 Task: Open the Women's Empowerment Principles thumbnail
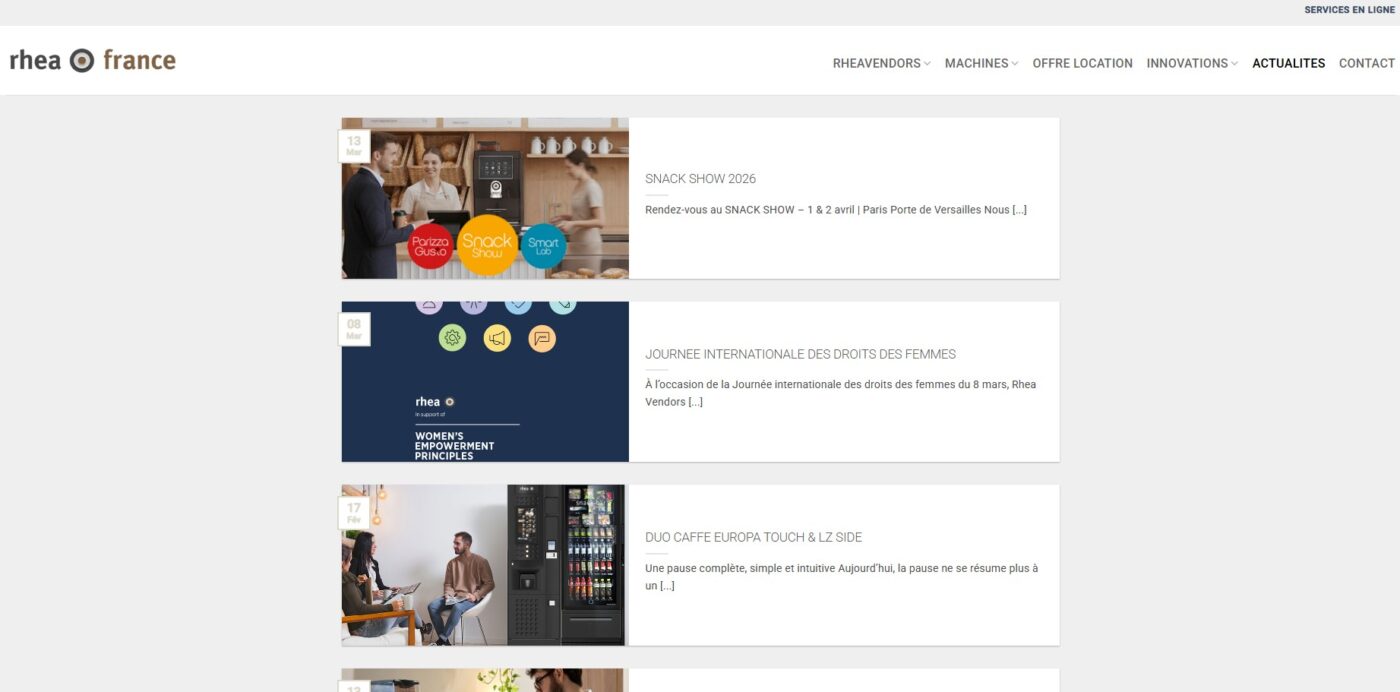485,382
